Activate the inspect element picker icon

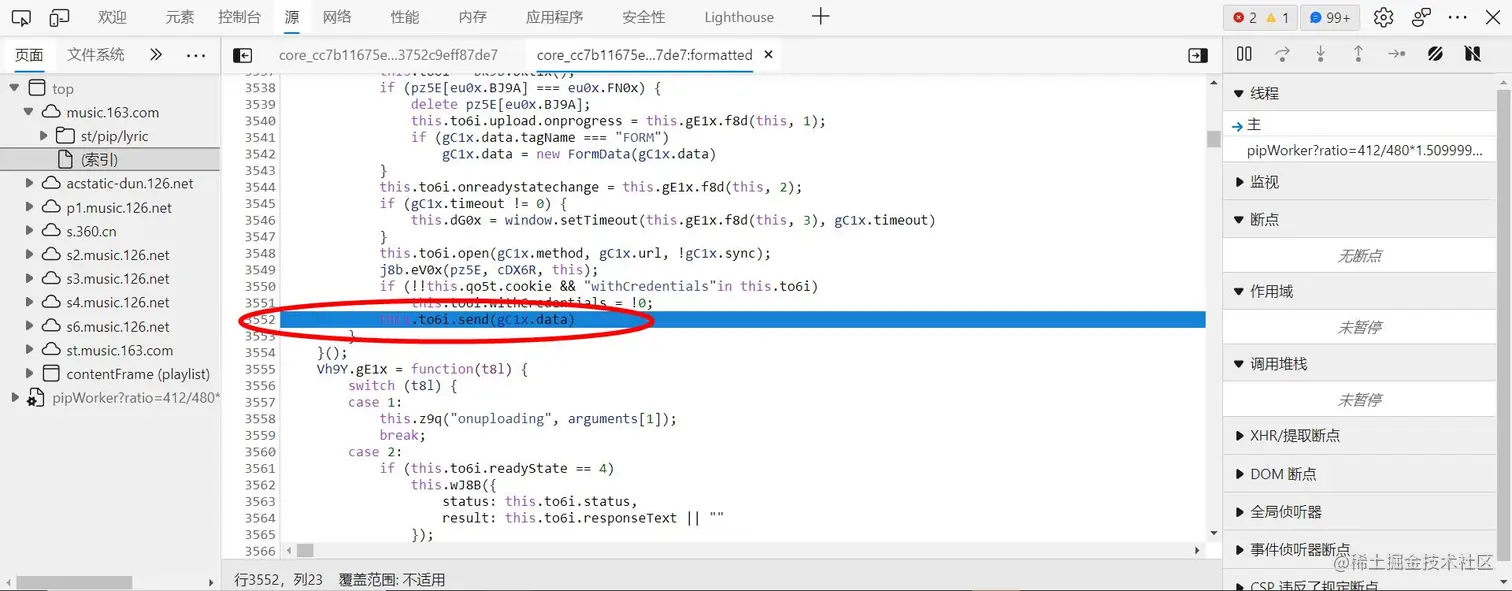click(x=21, y=17)
